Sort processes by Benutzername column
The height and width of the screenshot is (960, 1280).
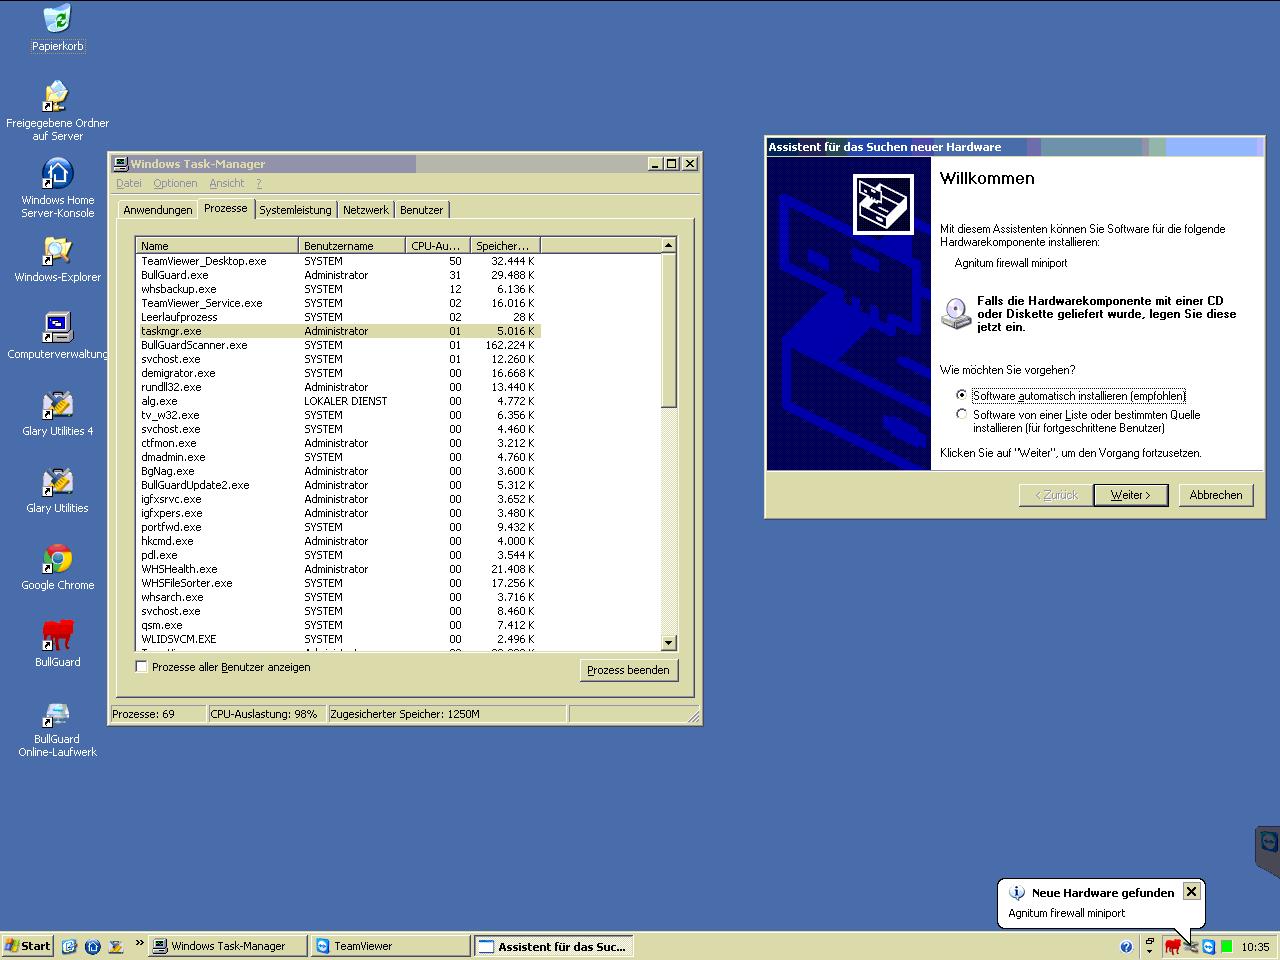pyautogui.click(x=352, y=245)
